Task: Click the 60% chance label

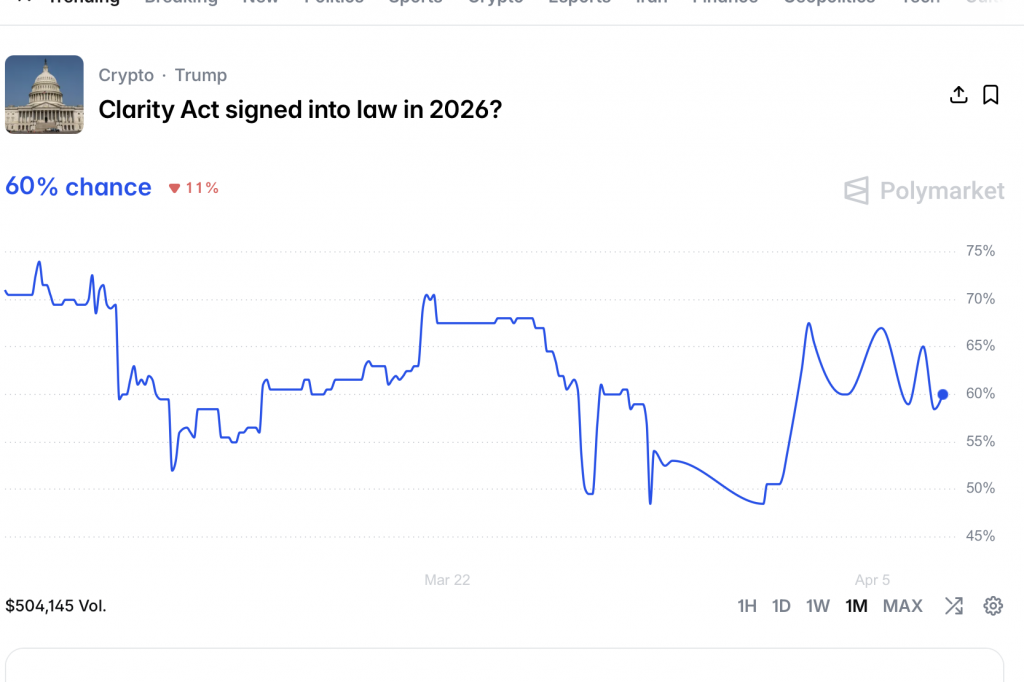Action: tap(78, 187)
